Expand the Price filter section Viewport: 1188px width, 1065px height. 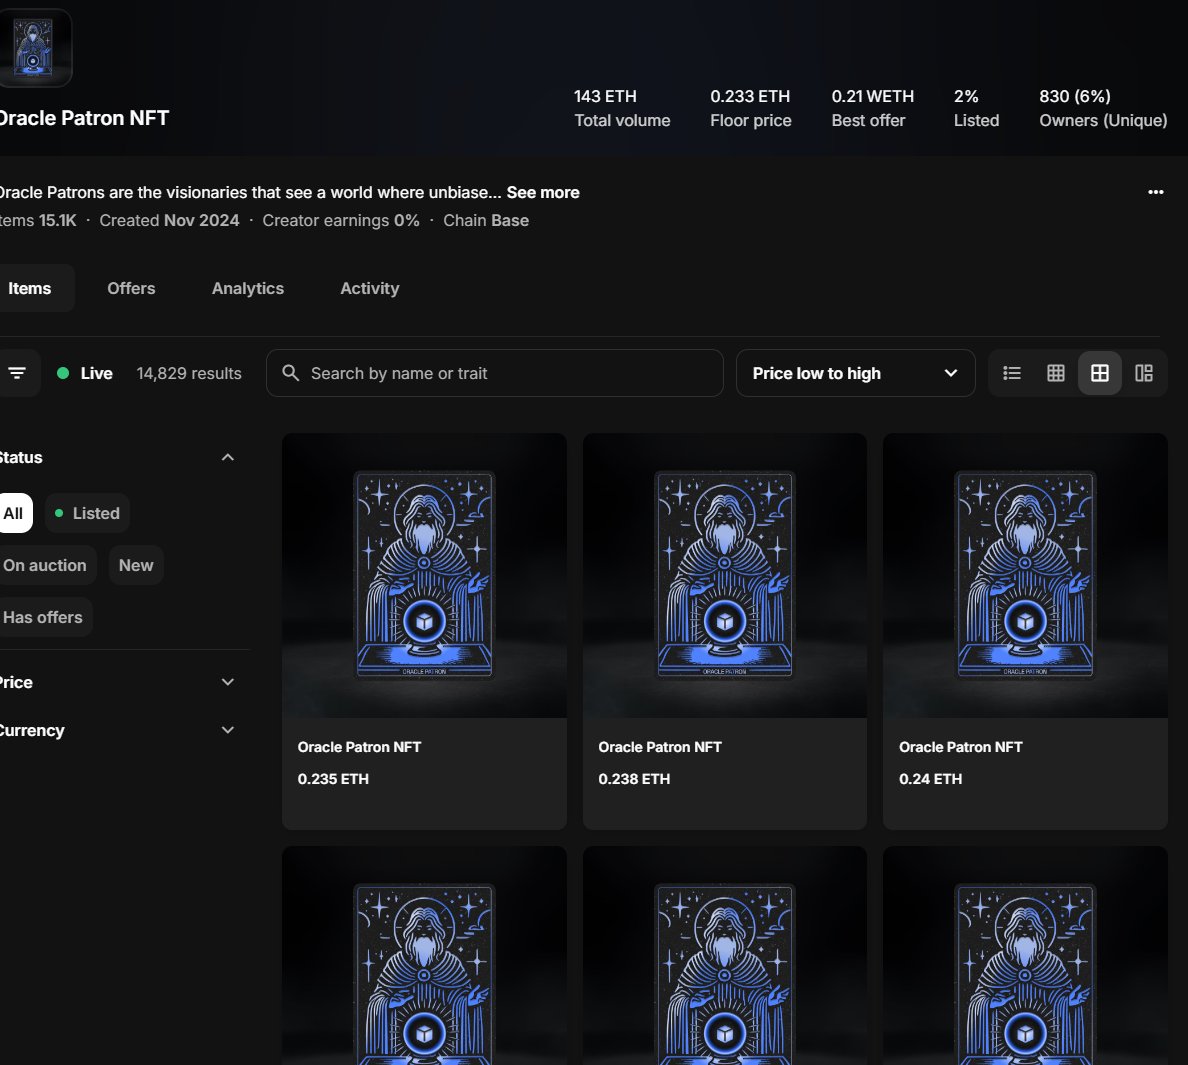tap(227, 682)
